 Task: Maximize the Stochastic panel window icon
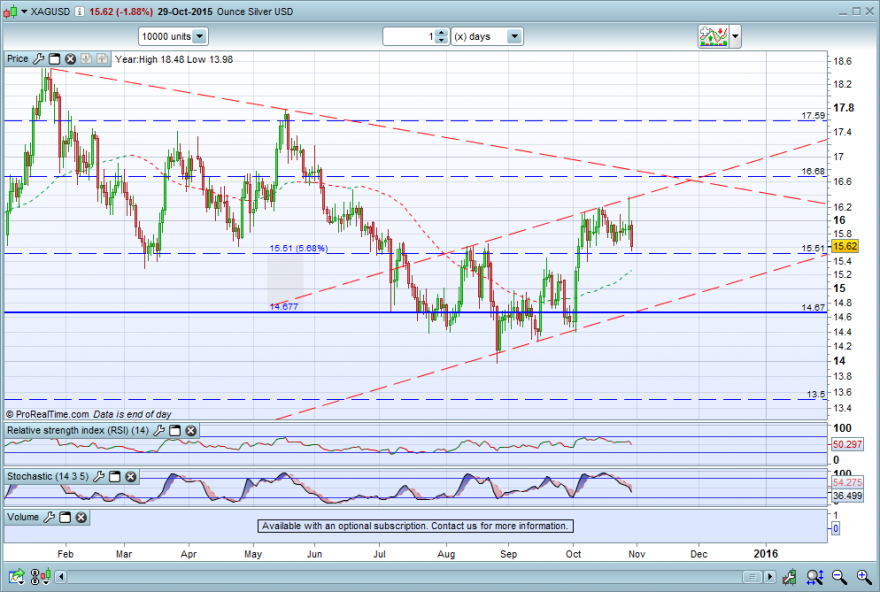[x=114, y=476]
